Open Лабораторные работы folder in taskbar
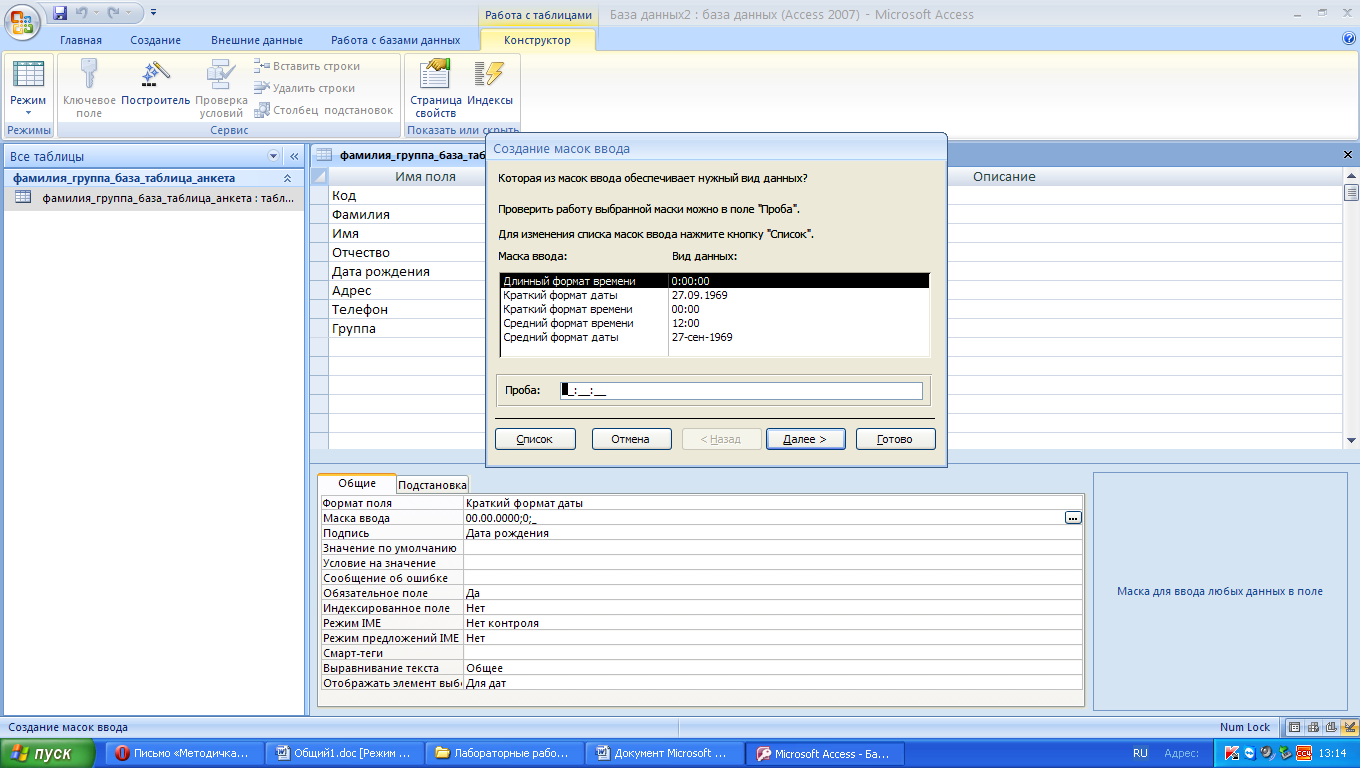 pos(503,753)
